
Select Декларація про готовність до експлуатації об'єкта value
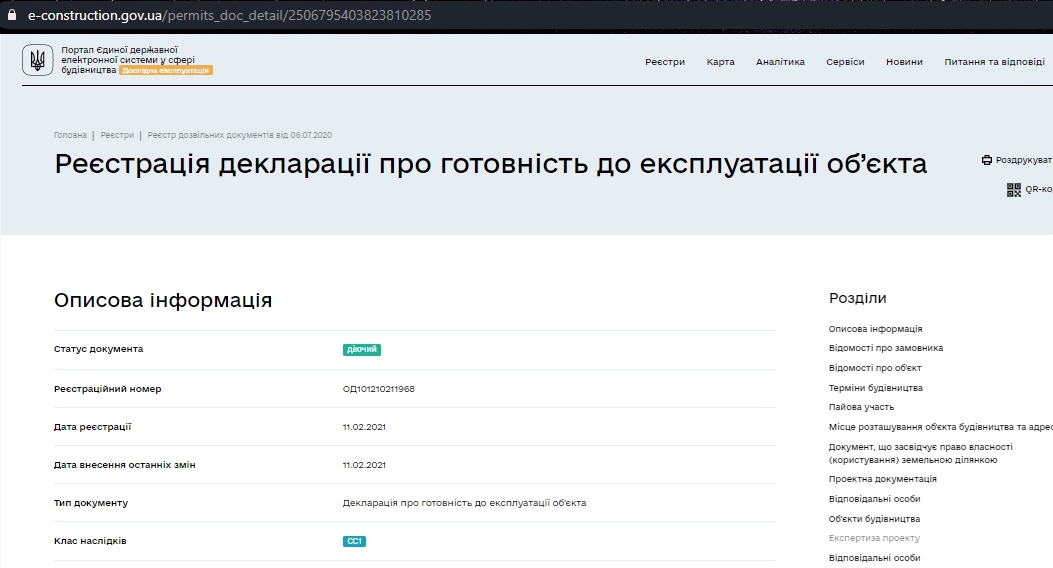464,503
